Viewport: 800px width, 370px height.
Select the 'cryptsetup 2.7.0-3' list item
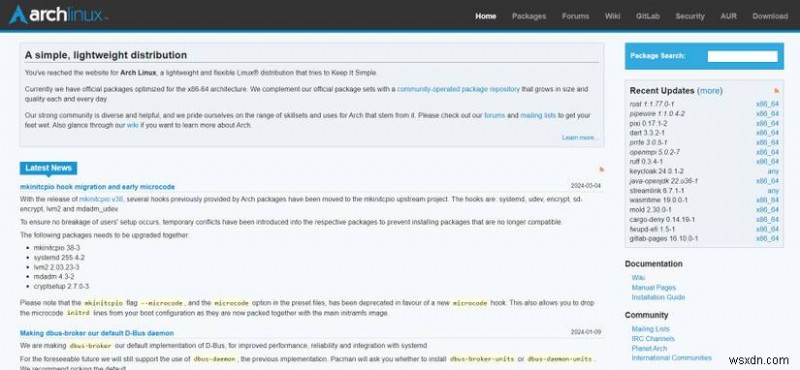click(61, 286)
